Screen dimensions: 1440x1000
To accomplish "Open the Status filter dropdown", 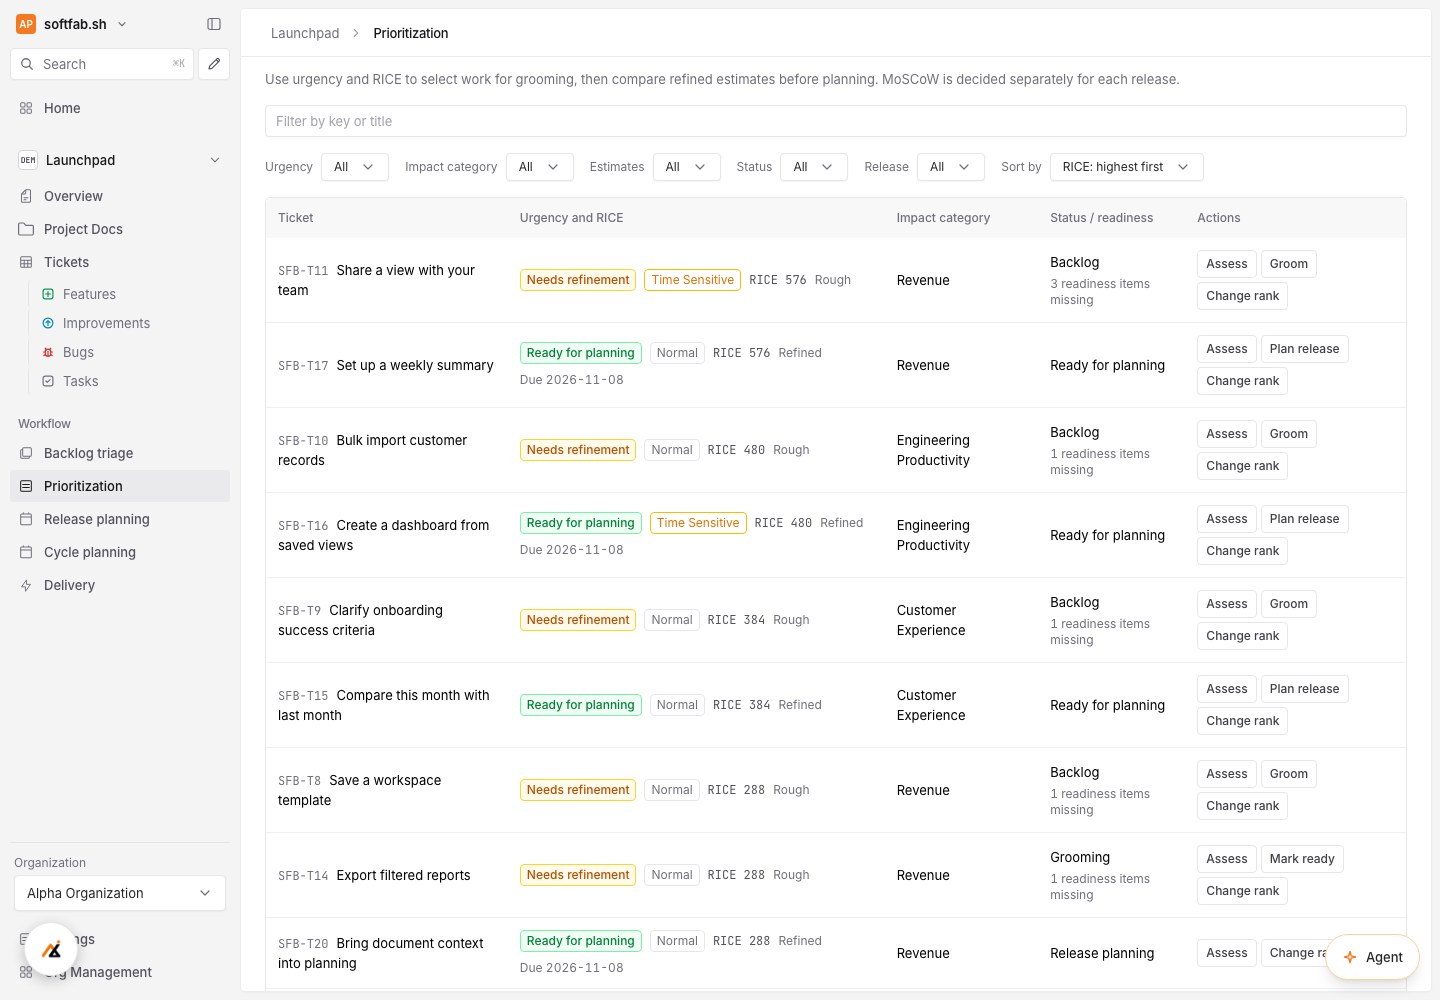I will tap(814, 167).
